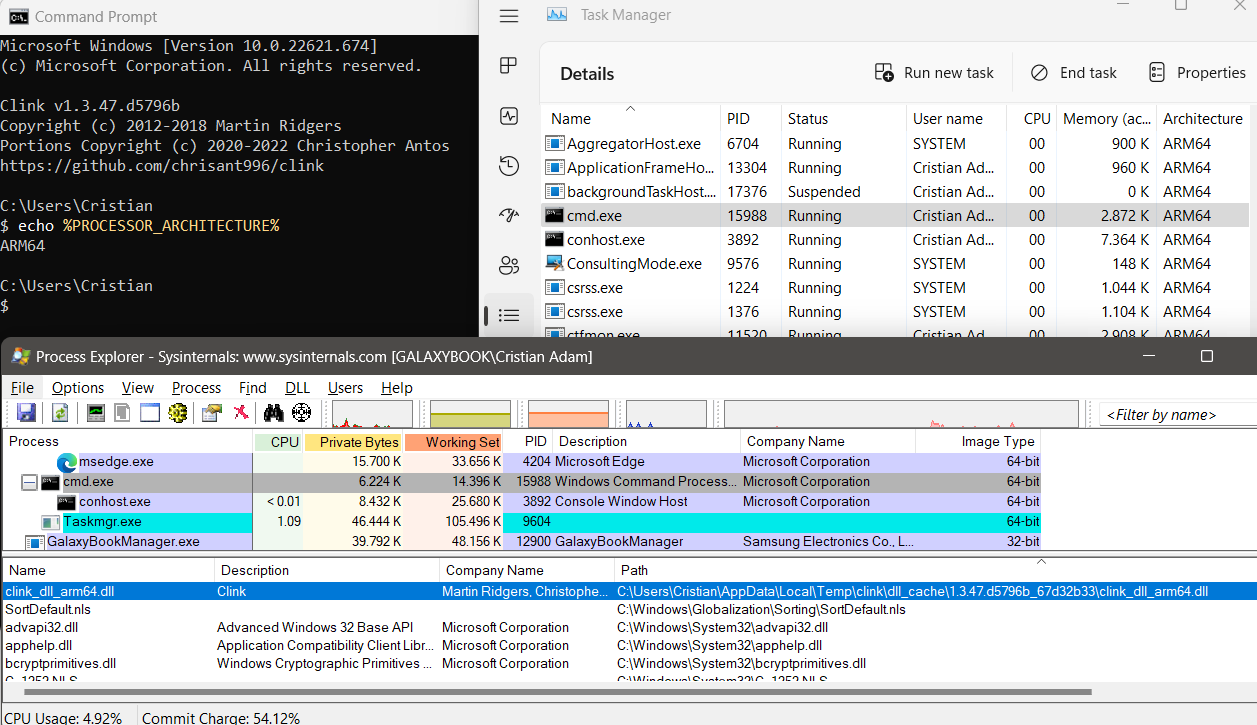Click the yellow commit history mini graph

(x=470, y=413)
